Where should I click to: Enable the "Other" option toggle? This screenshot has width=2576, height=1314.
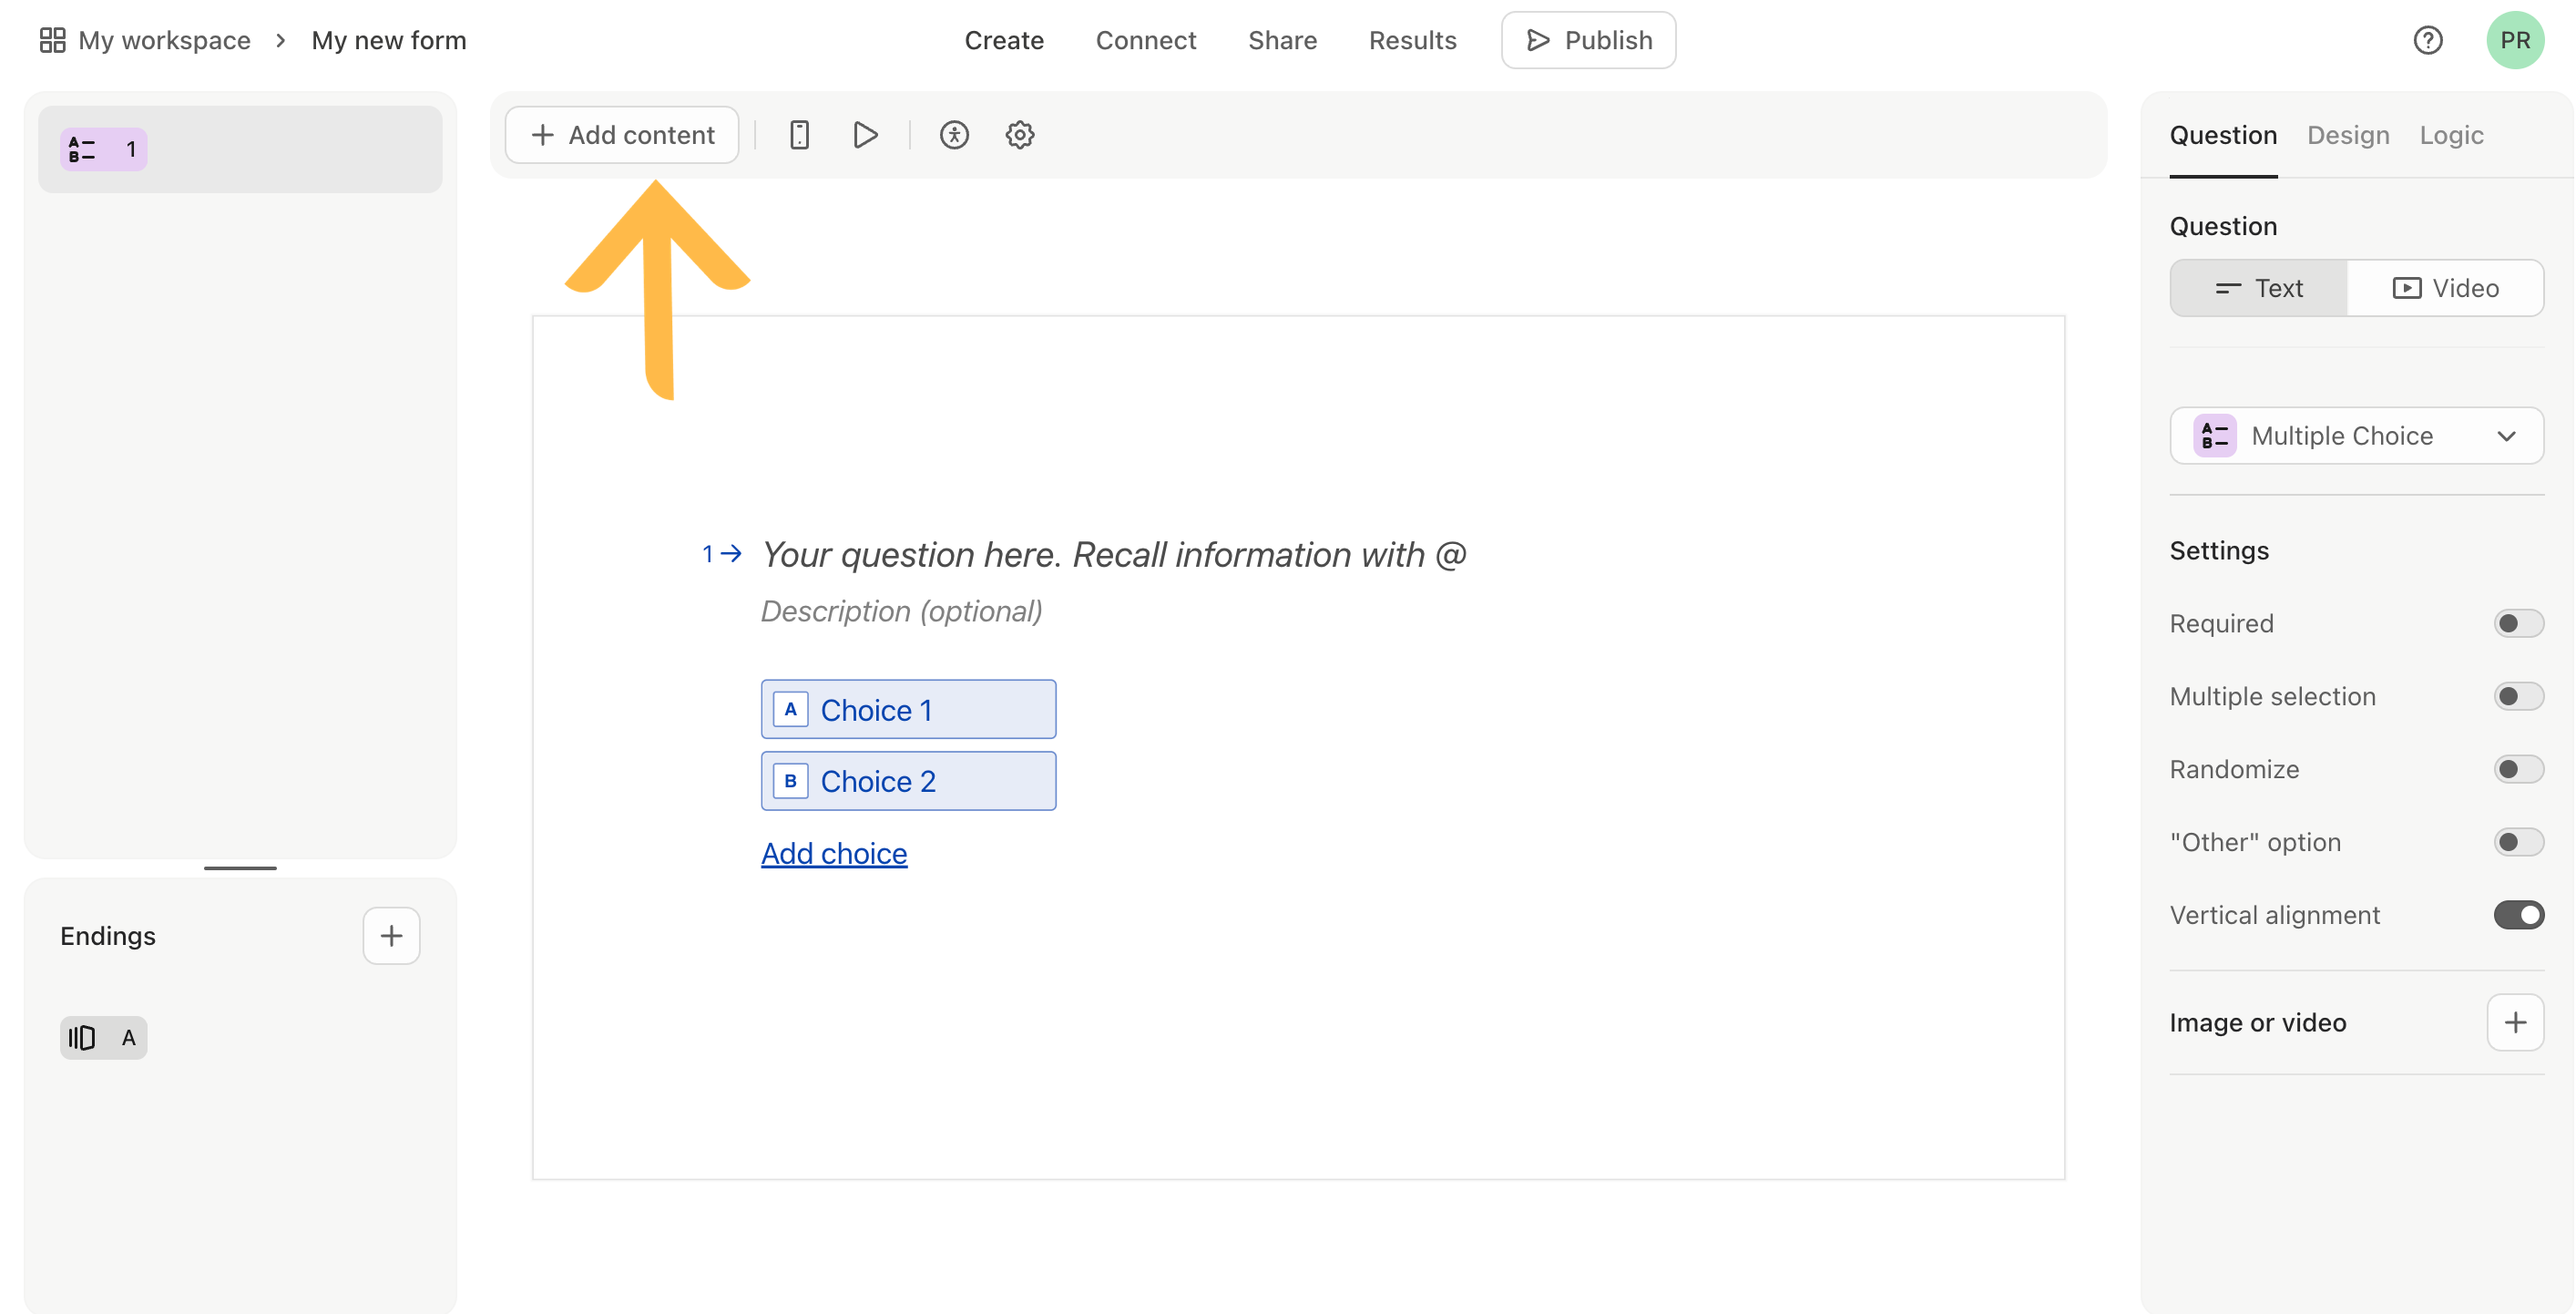point(2517,842)
